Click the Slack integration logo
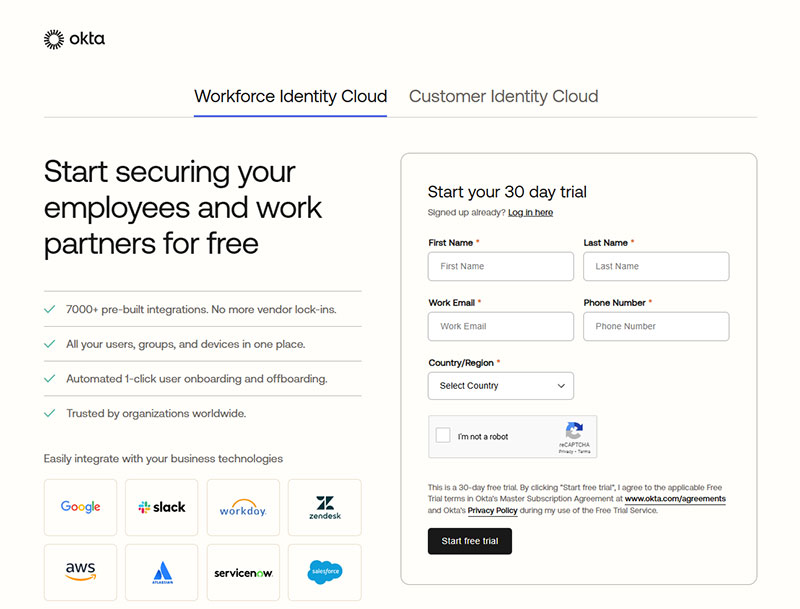Screen dimensions: 800x609 pyautogui.click(x=162, y=507)
